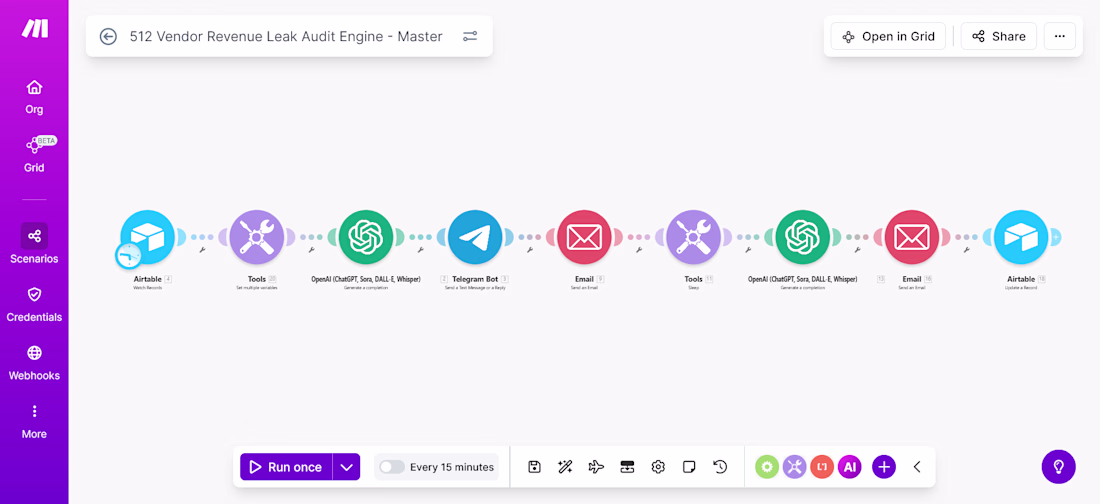Click the Run once button

point(286,467)
